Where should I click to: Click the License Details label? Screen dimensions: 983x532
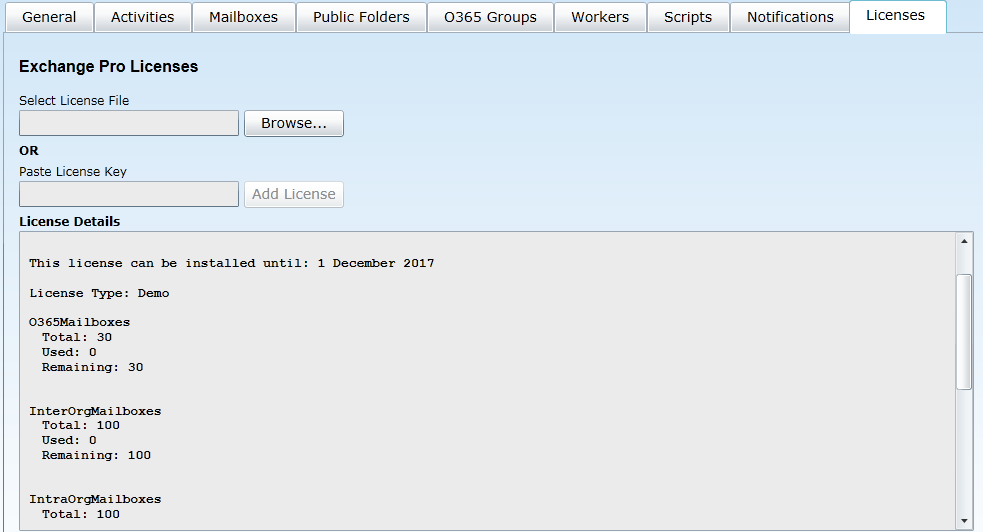click(70, 221)
